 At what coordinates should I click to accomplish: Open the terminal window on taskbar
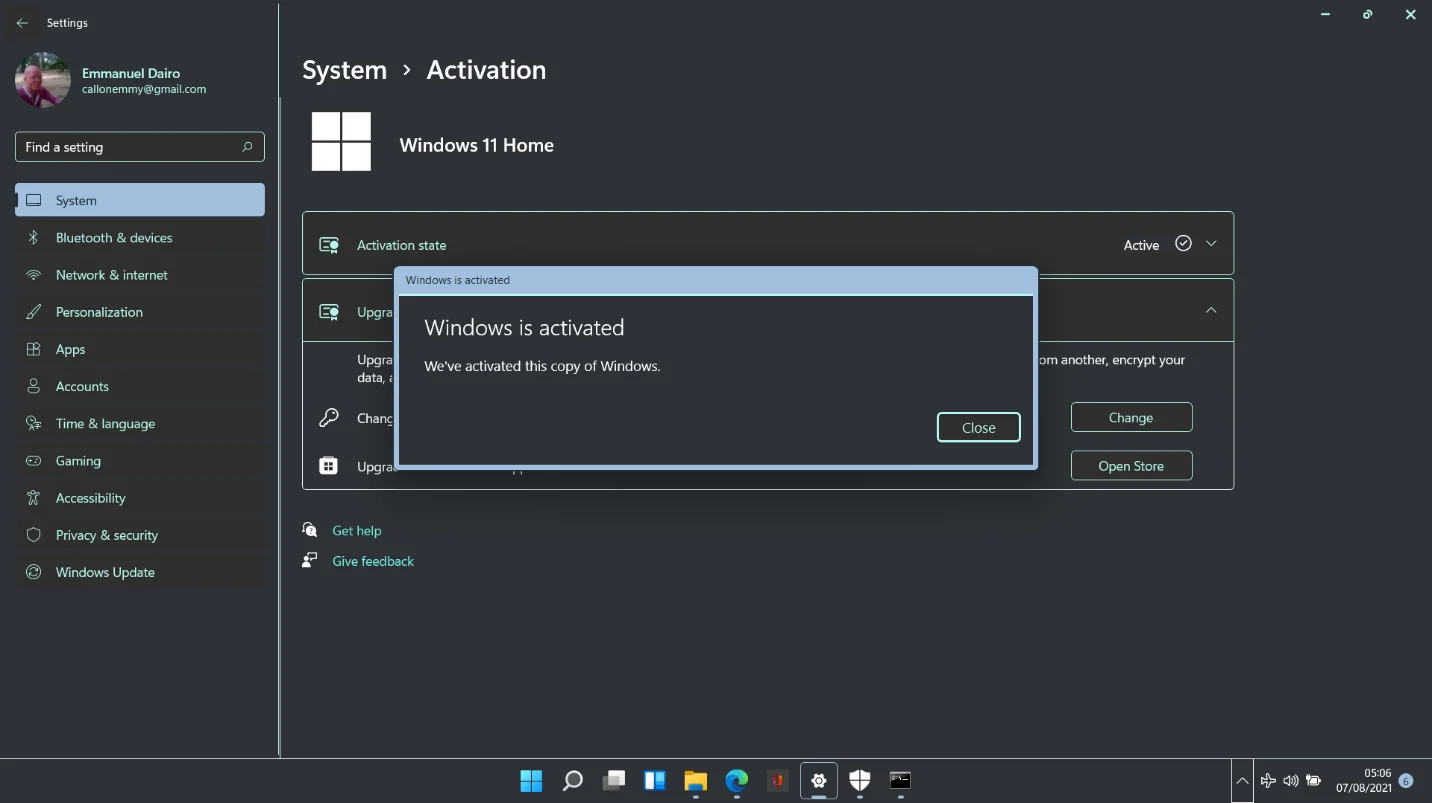[x=900, y=780]
